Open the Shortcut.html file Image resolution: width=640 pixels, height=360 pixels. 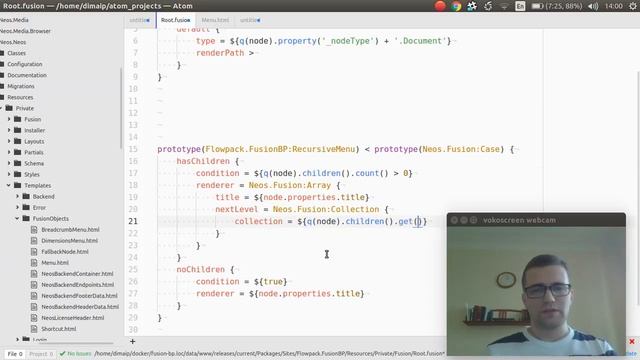coord(58,329)
